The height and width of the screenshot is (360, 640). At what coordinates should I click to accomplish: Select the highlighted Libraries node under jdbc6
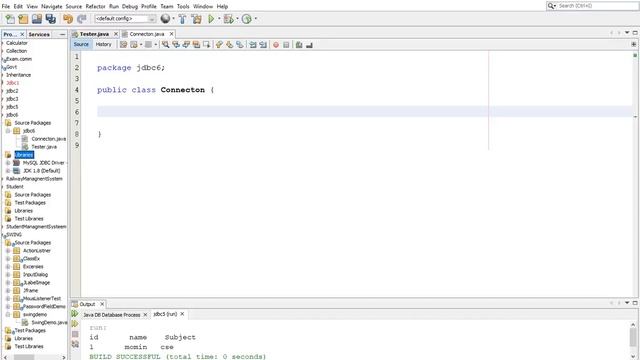pyautogui.click(x=24, y=155)
